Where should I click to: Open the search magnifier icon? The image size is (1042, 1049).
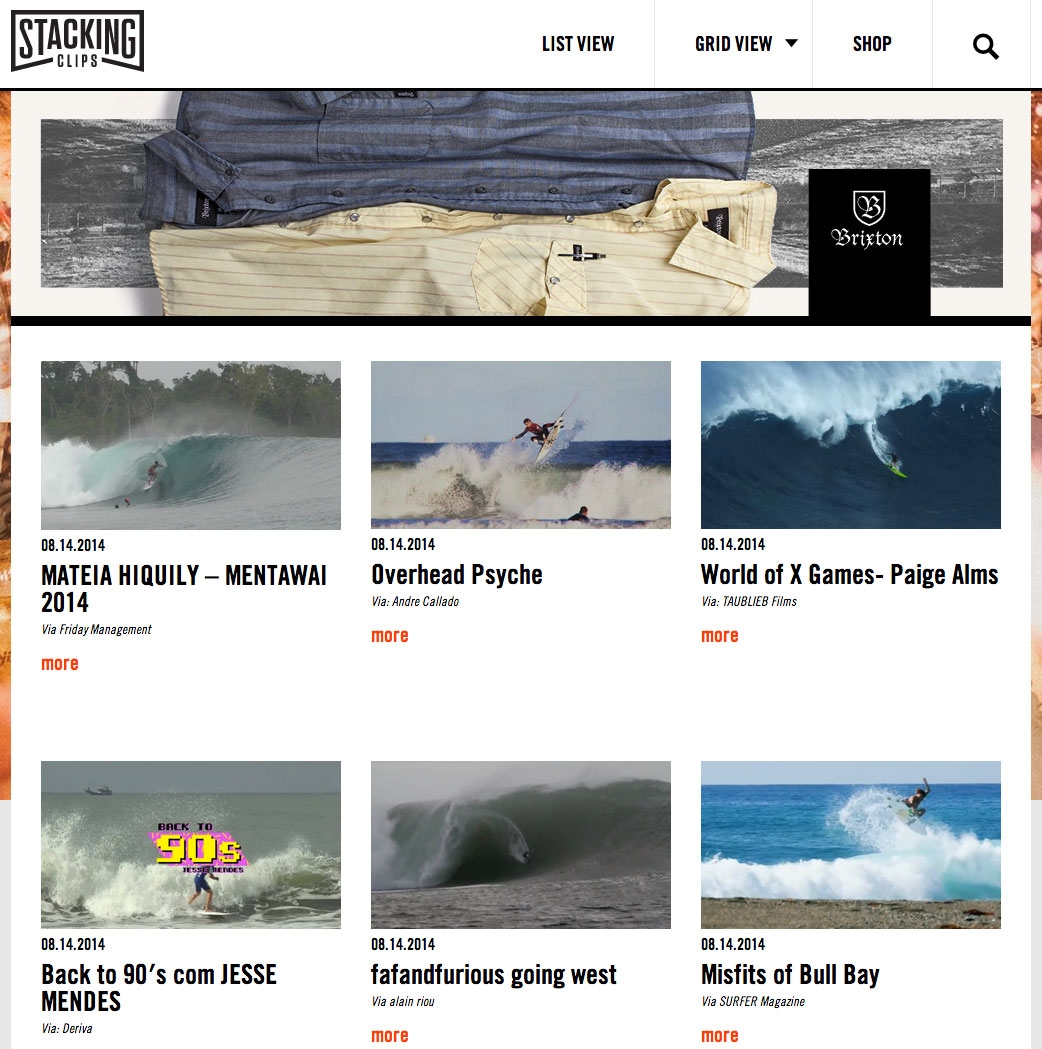[x=985, y=46]
